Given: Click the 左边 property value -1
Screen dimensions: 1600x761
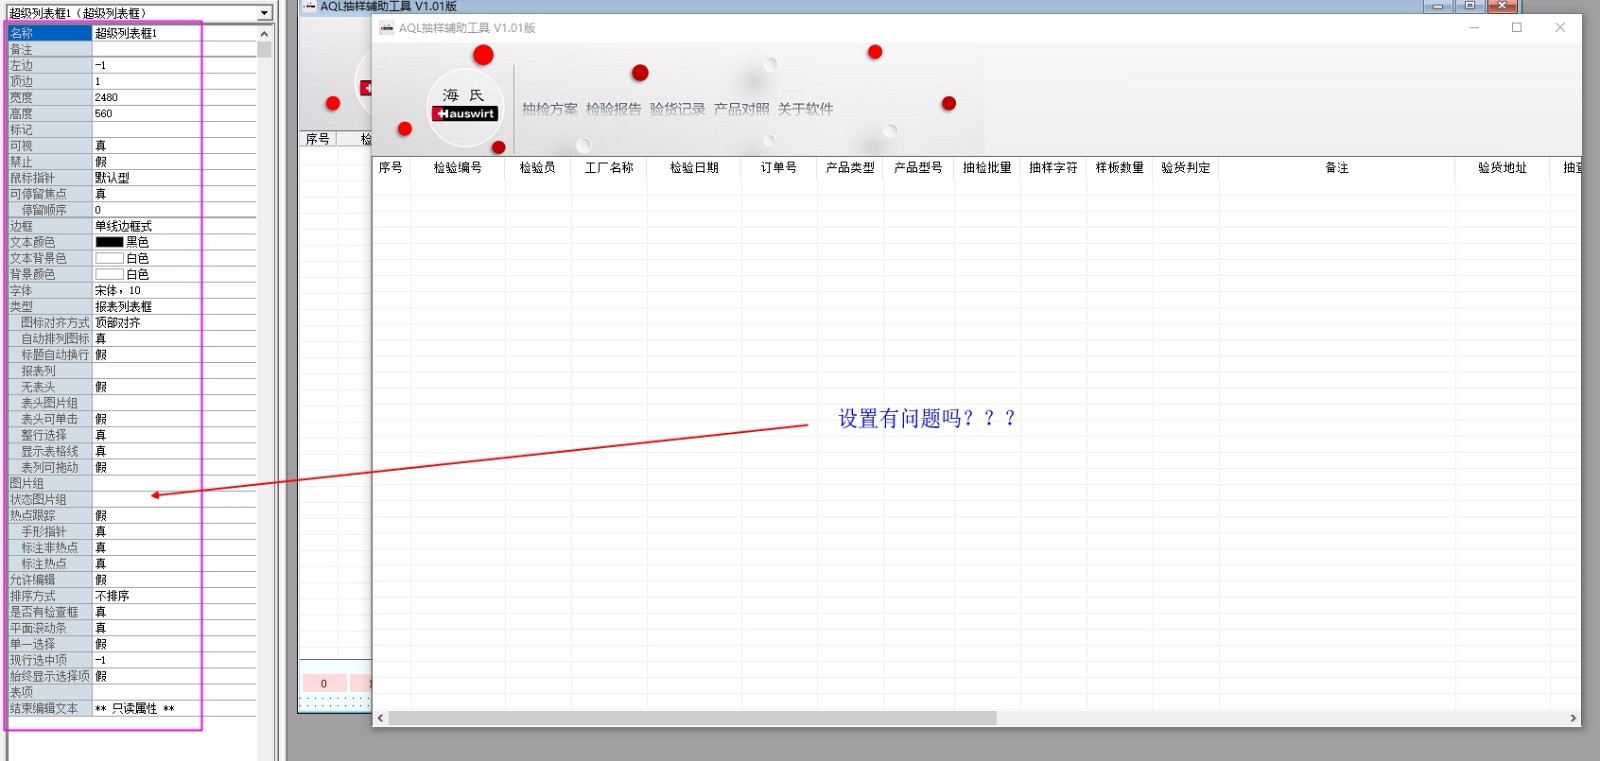Looking at the screenshot, I should [174, 65].
